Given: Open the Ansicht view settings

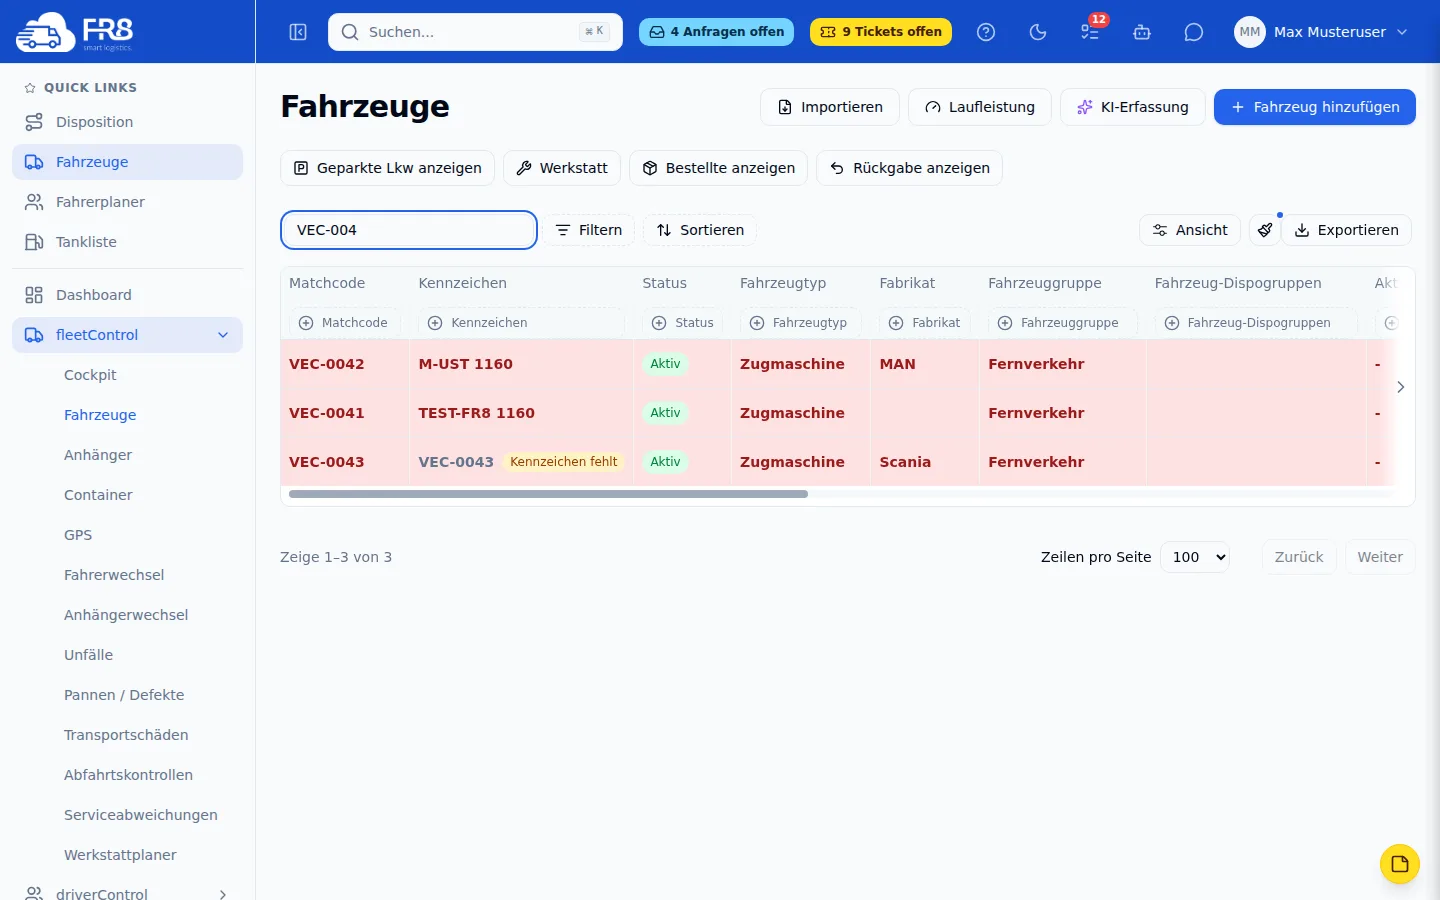Looking at the screenshot, I should coord(1190,230).
